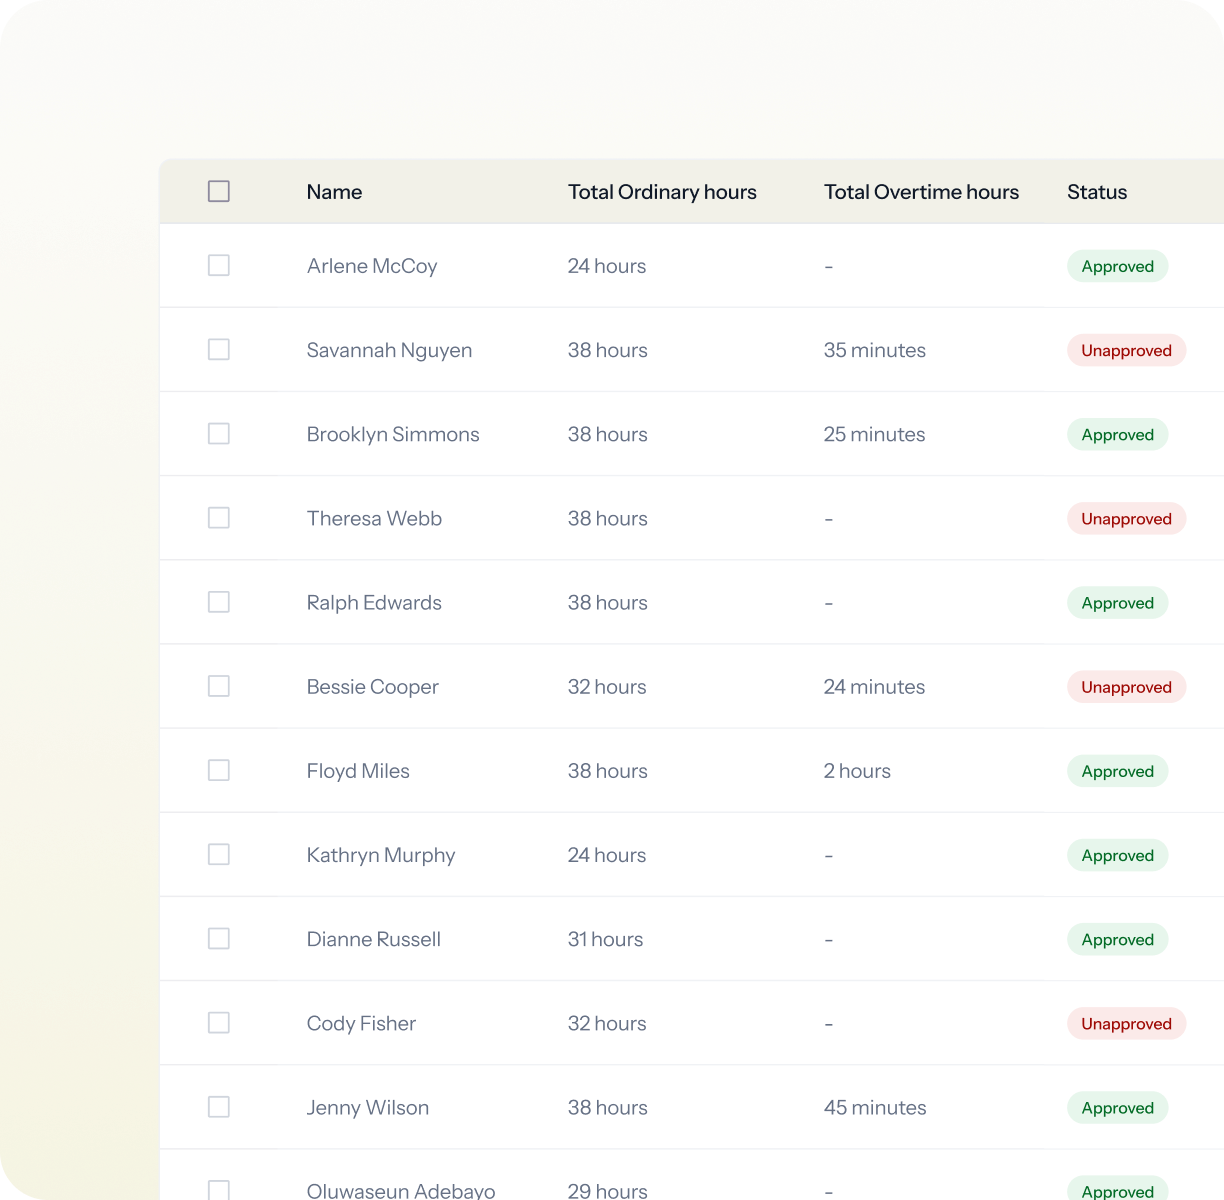Select the Brooklyn Simmons name cell
This screenshot has height=1200, width=1224.
coord(393,434)
